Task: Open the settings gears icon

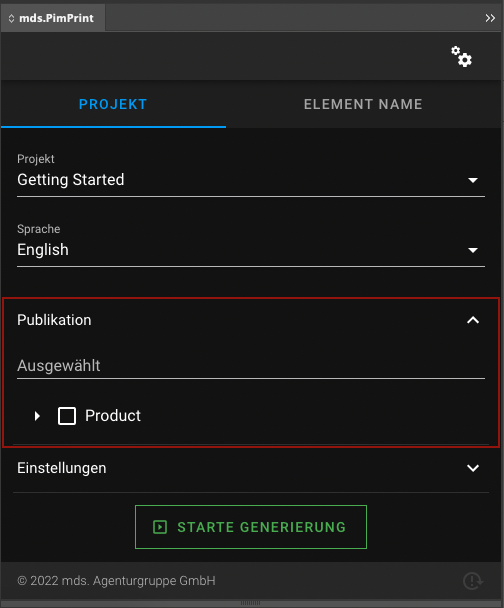Action: pos(461,57)
